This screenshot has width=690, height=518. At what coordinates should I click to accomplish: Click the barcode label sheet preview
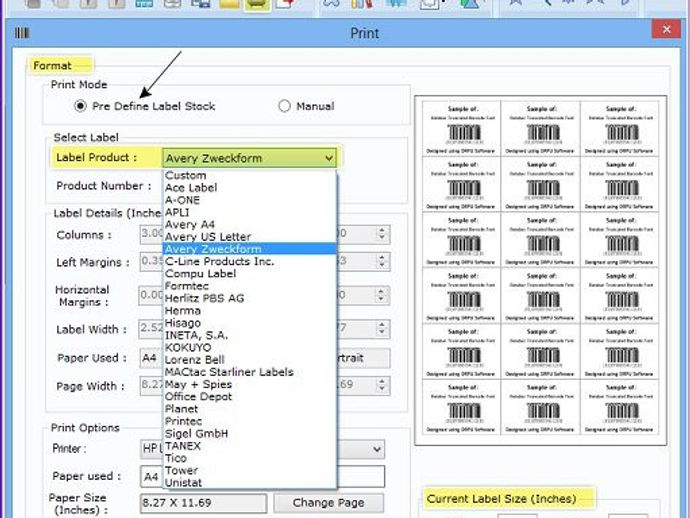click(x=540, y=270)
